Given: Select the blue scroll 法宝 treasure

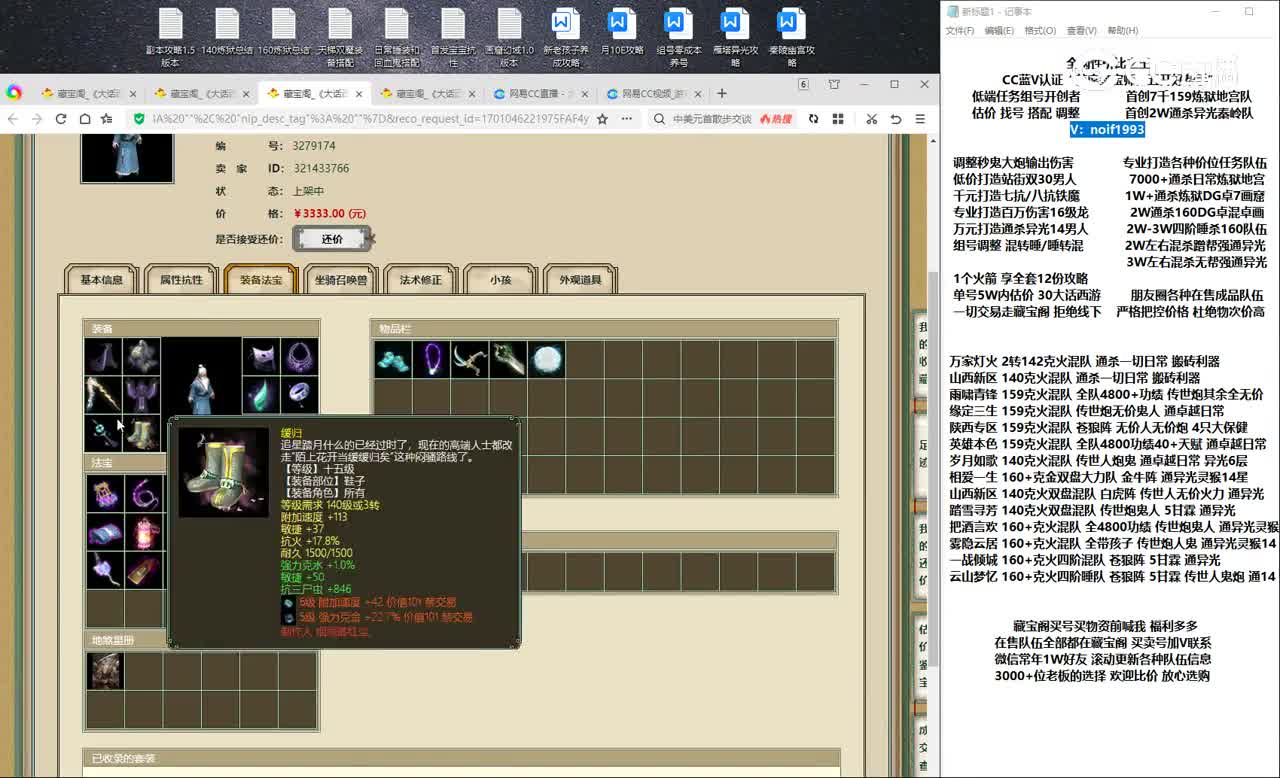Looking at the screenshot, I should coord(104,532).
